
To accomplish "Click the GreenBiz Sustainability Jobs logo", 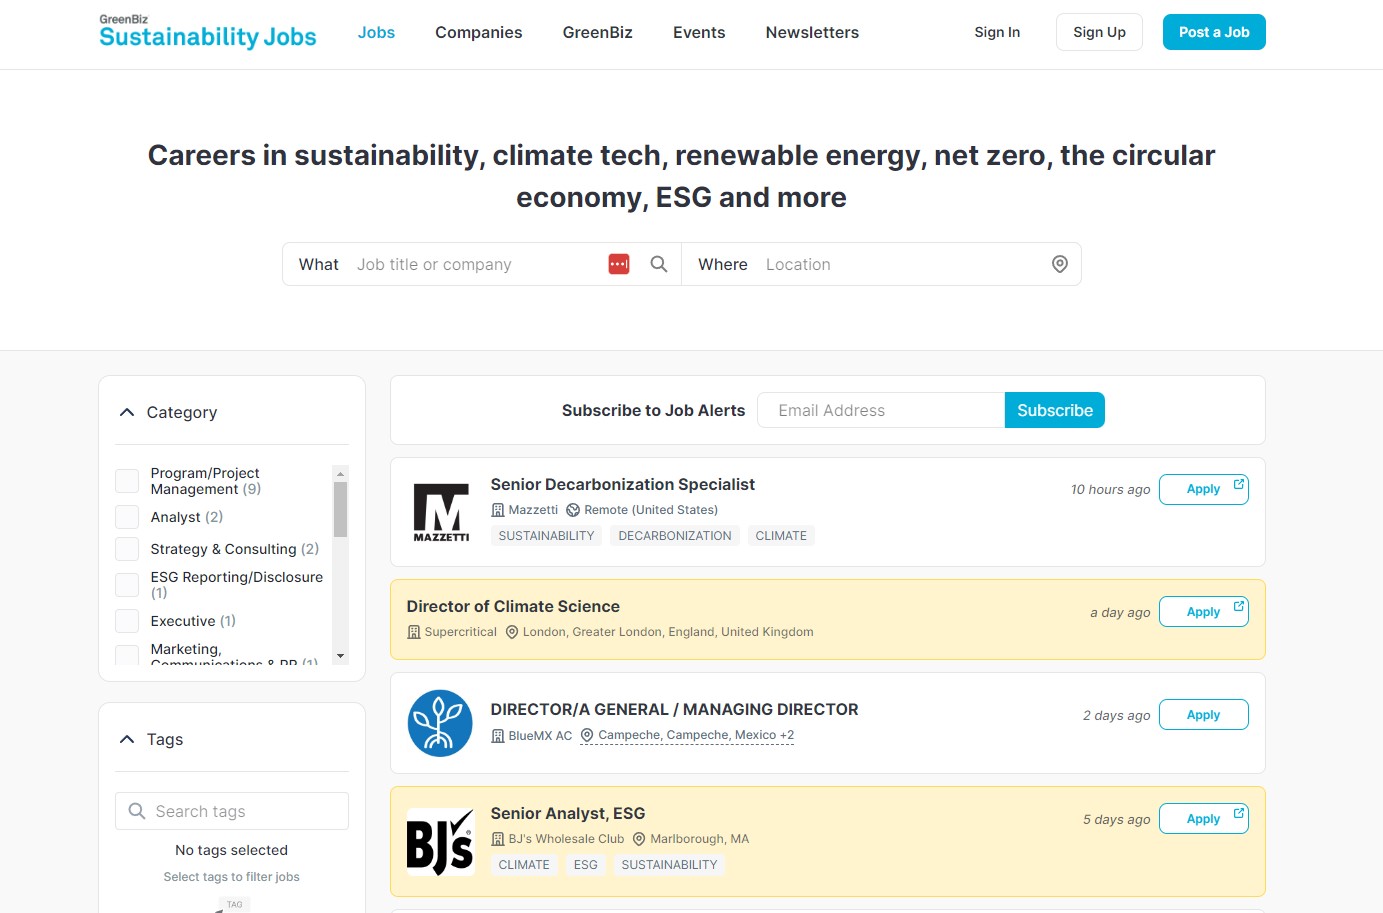I will pos(208,32).
